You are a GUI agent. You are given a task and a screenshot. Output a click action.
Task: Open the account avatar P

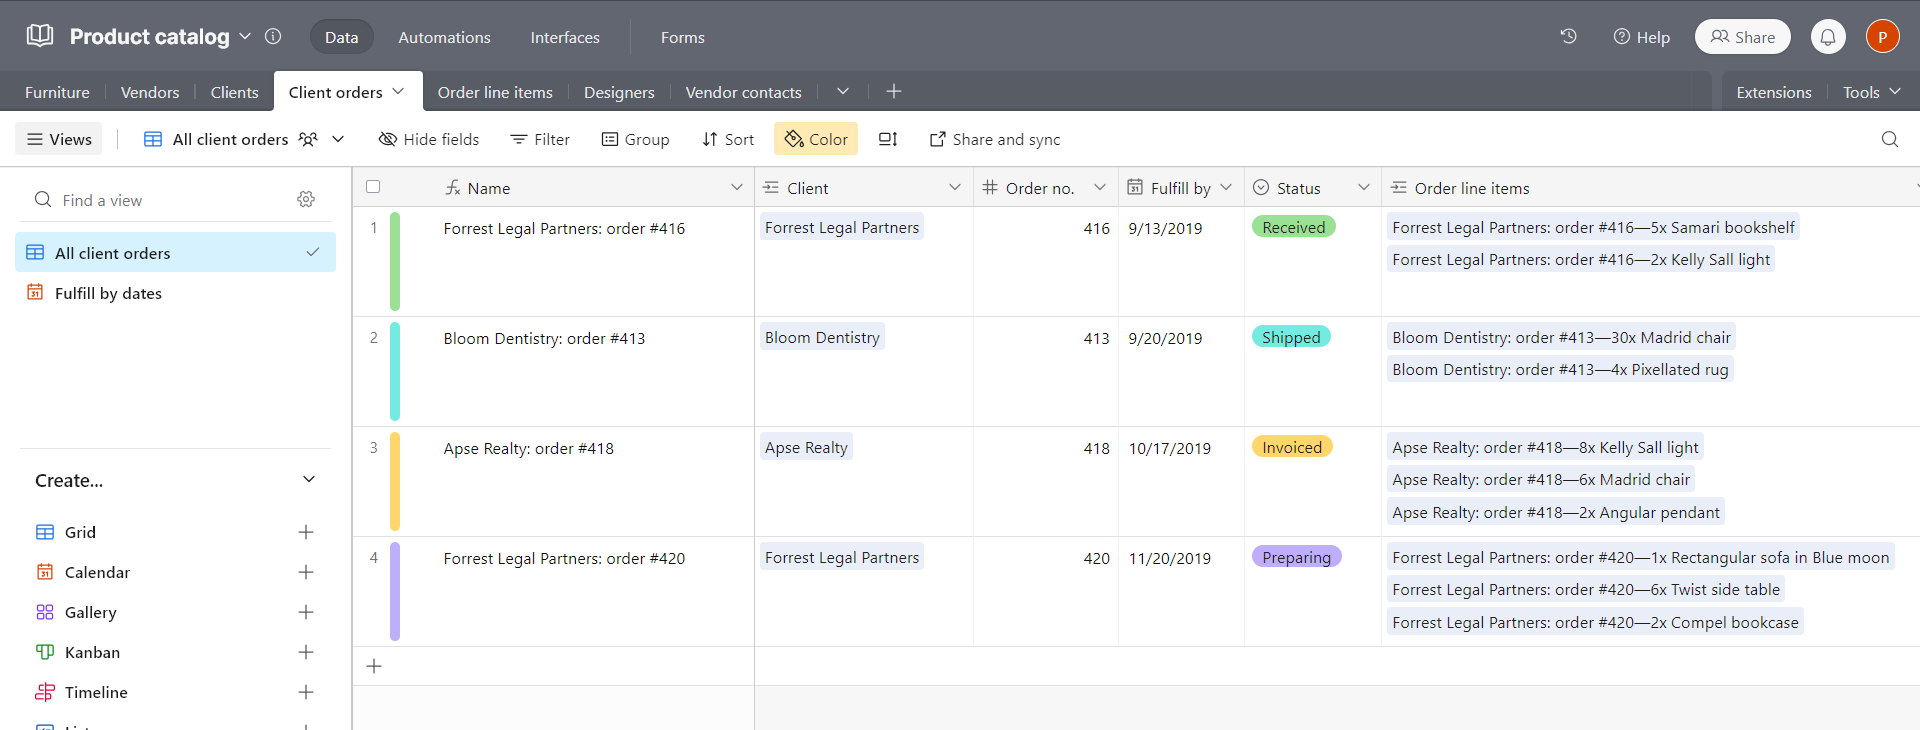point(1883,37)
